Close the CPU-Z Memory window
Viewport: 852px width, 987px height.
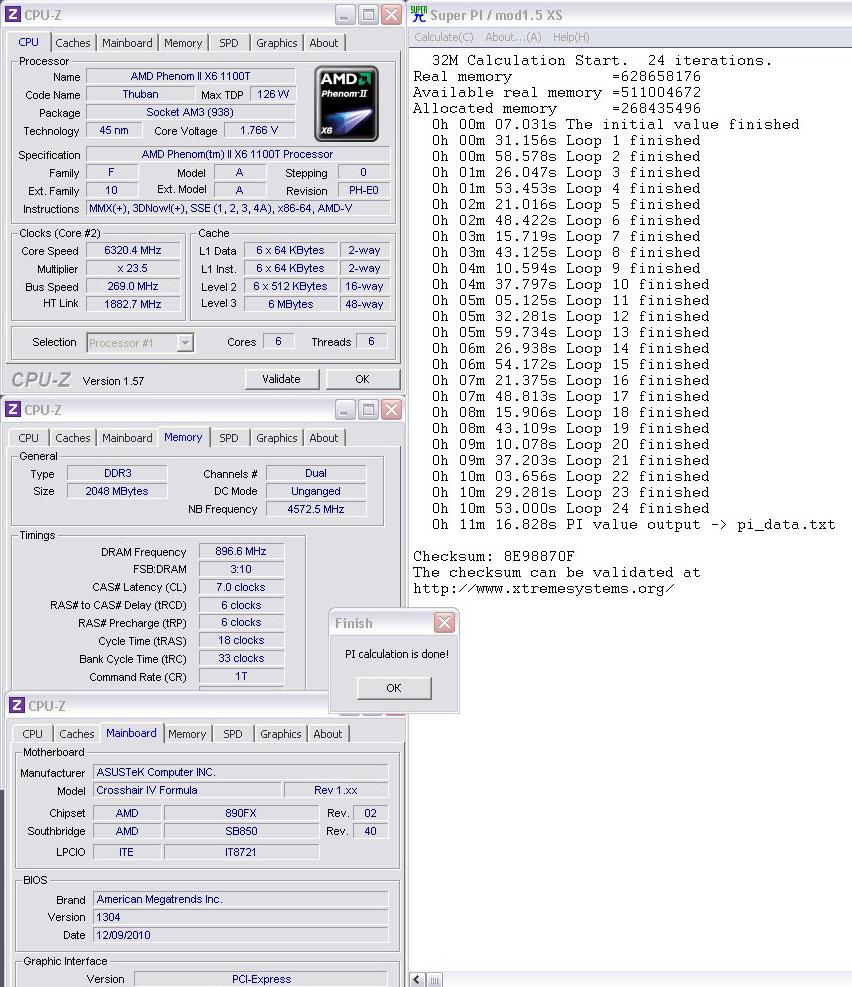coord(391,410)
